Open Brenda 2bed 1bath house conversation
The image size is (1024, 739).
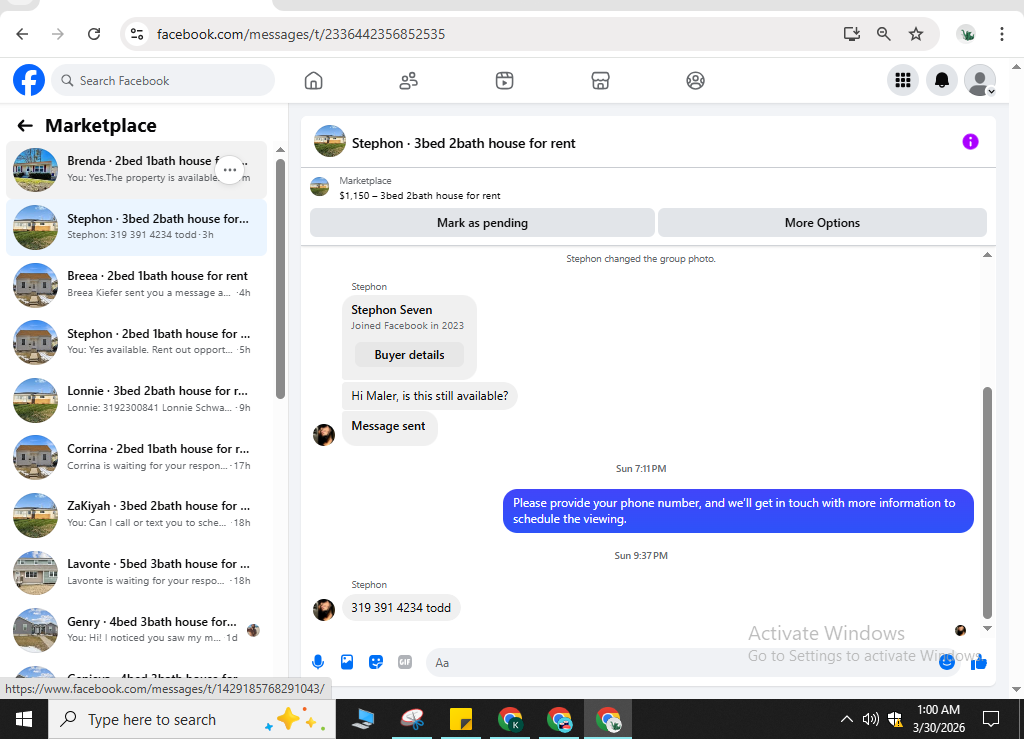tap(136, 170)
